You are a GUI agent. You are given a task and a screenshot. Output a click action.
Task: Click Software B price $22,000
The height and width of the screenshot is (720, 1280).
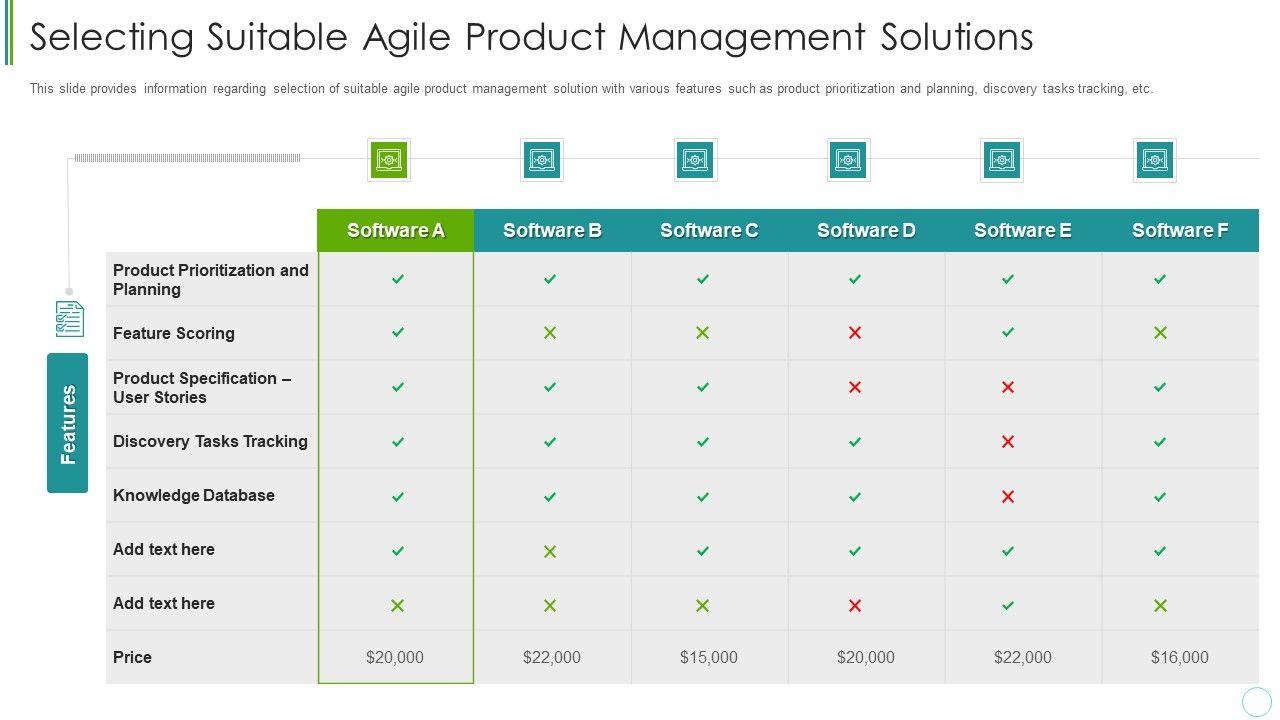[552, 657]
